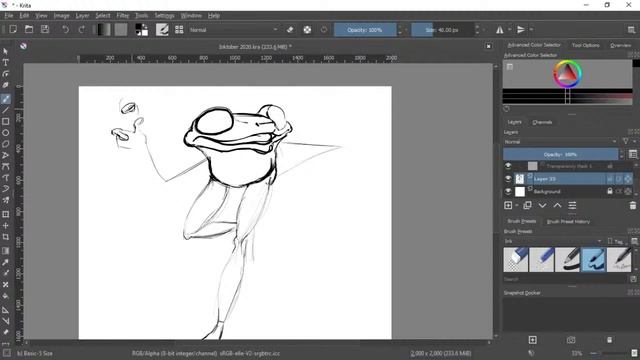Viewport: 640px width, 360px height.
Task: Open the Settings menu
Action: (x=164, y=16)
